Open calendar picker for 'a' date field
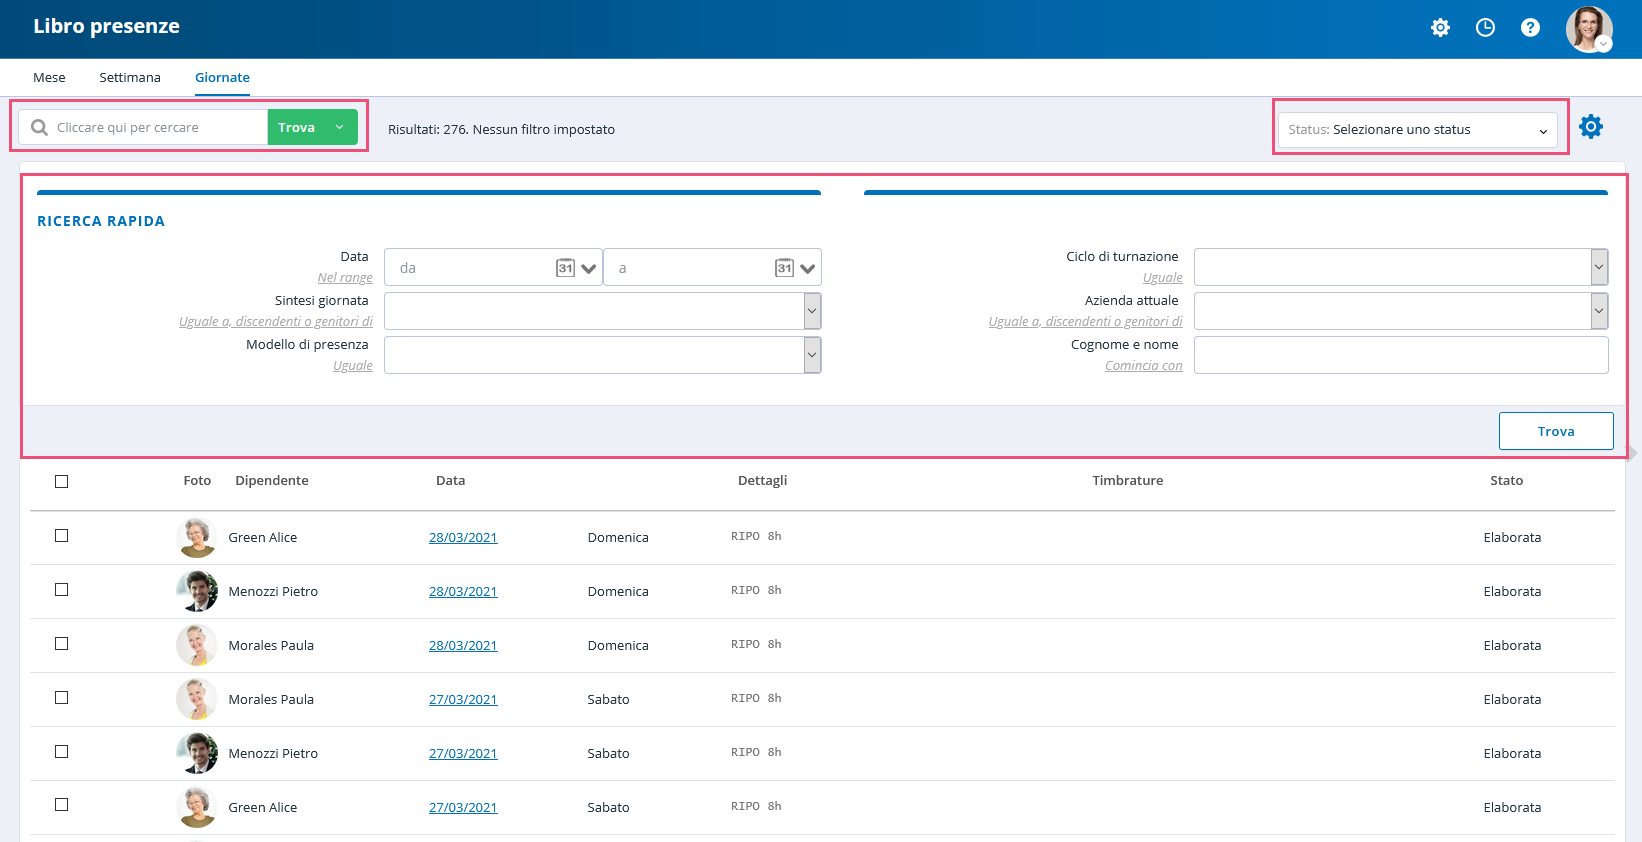The image size is (1642, 842). pos(785,268)
